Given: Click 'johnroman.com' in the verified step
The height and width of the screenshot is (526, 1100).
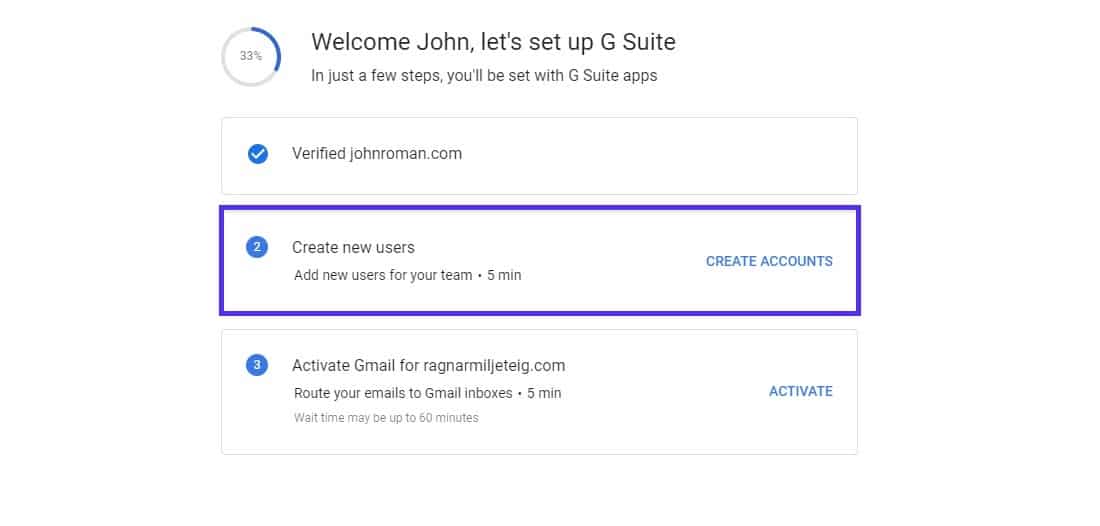Looking at the screenshot, I should (x=406, y=154).
